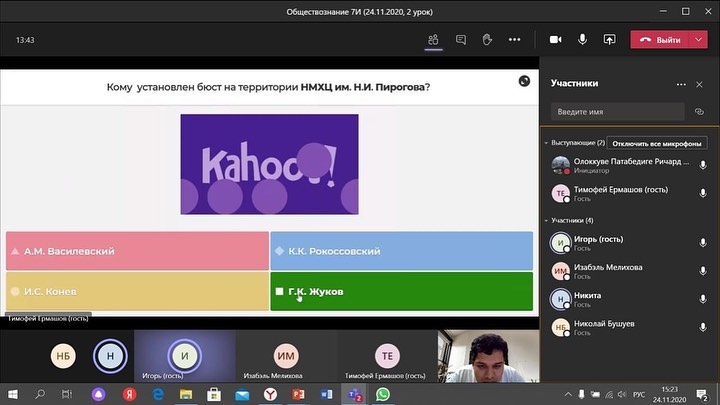Image resolution: width=720 pixels, height=405 pixels.
Task: Select Николай Бушуев in participants list
Action: tap(629, 327)
